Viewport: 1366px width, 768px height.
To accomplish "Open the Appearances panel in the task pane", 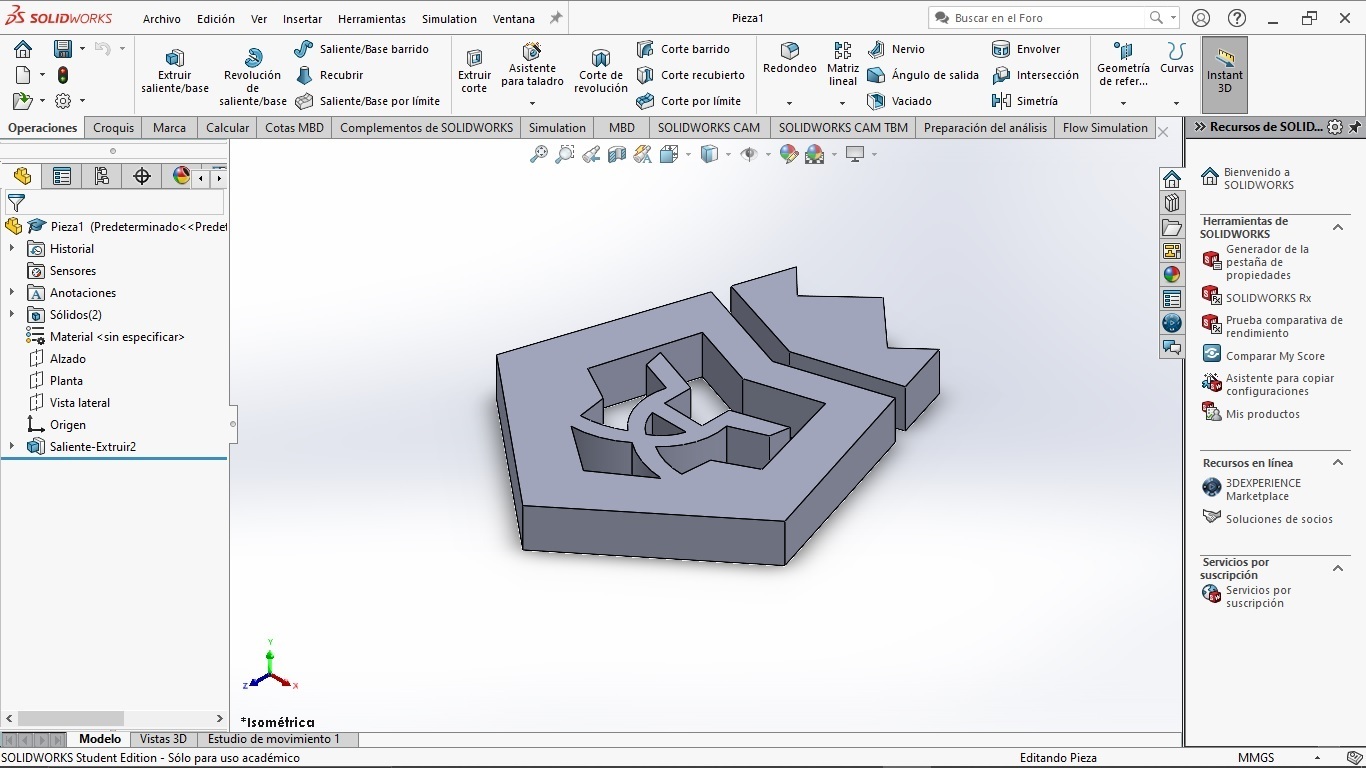I will click(x=1172, y=274).
